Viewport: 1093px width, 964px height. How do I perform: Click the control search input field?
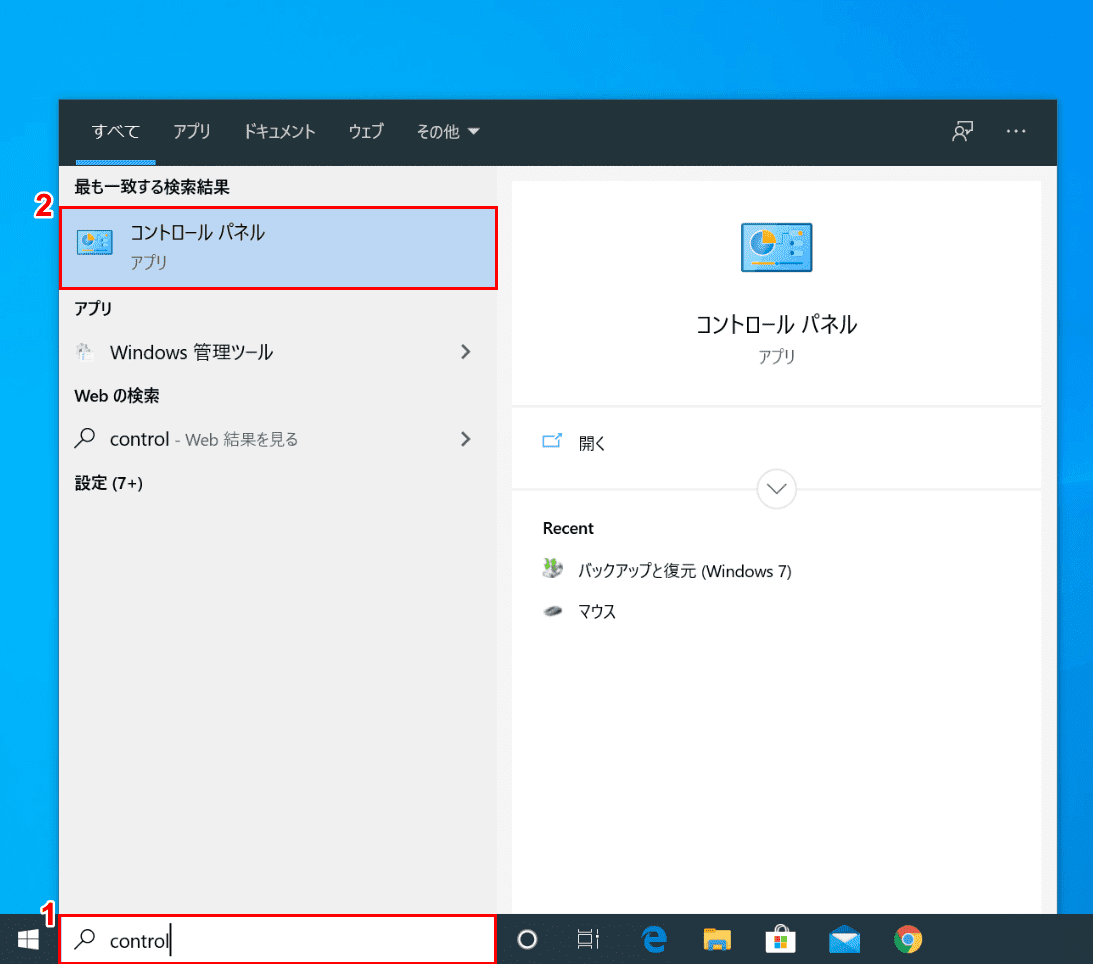point(278,940)
